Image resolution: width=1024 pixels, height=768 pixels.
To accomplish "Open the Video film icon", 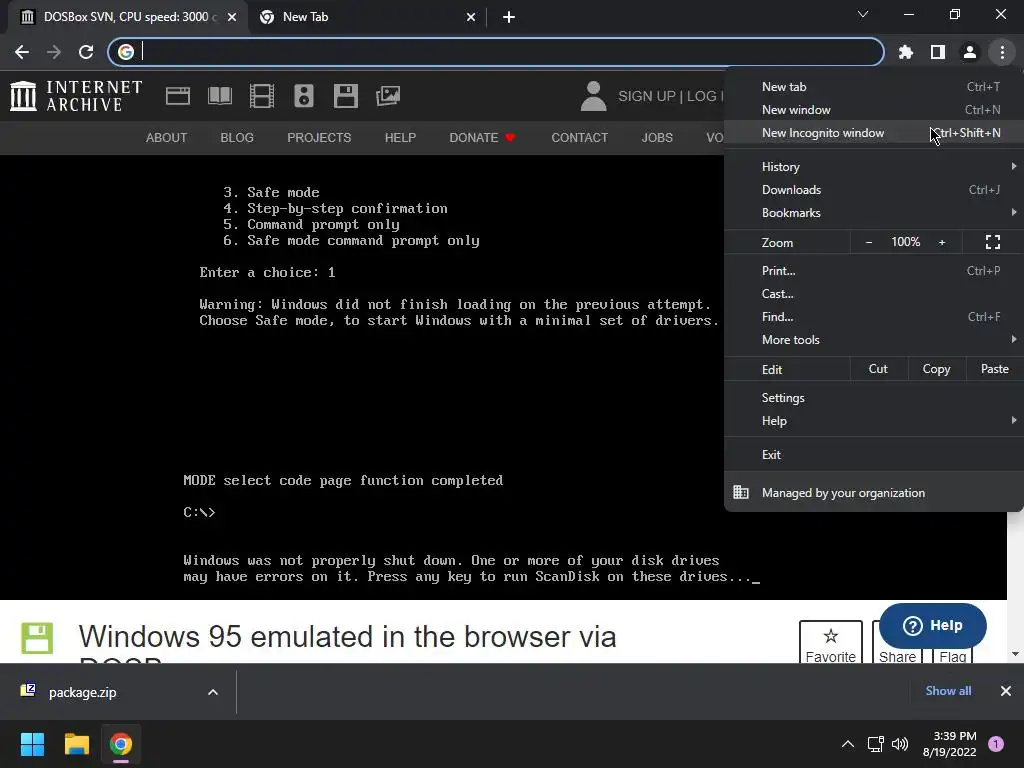I will [x=262, y=96].
